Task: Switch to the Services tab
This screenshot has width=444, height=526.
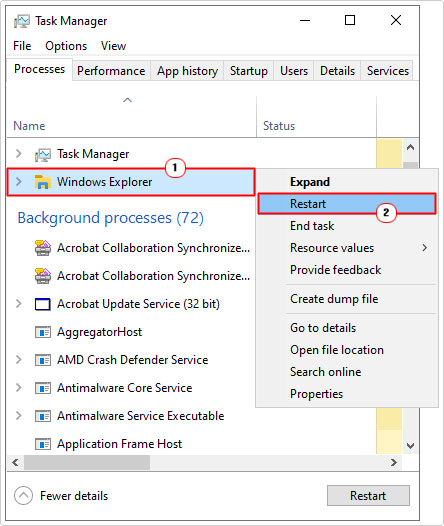Action: click(388, 71)
